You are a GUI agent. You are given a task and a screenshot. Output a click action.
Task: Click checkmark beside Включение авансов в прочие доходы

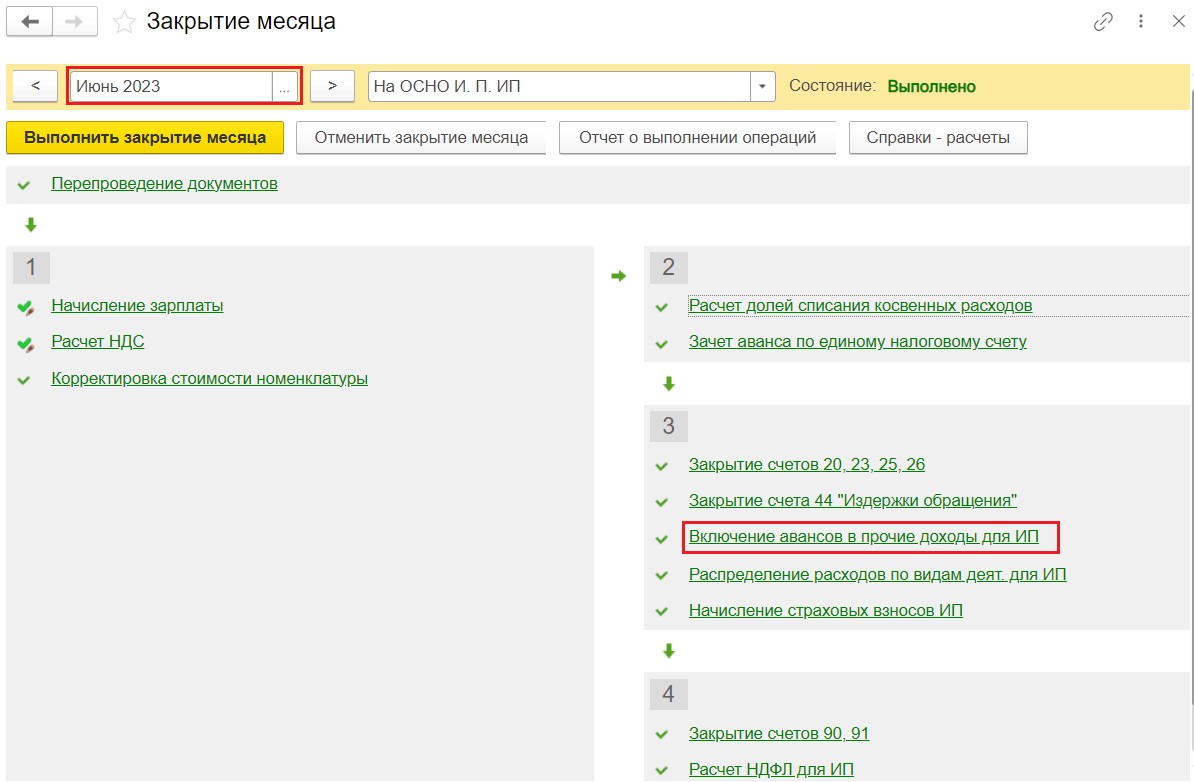tap(662, 539)
